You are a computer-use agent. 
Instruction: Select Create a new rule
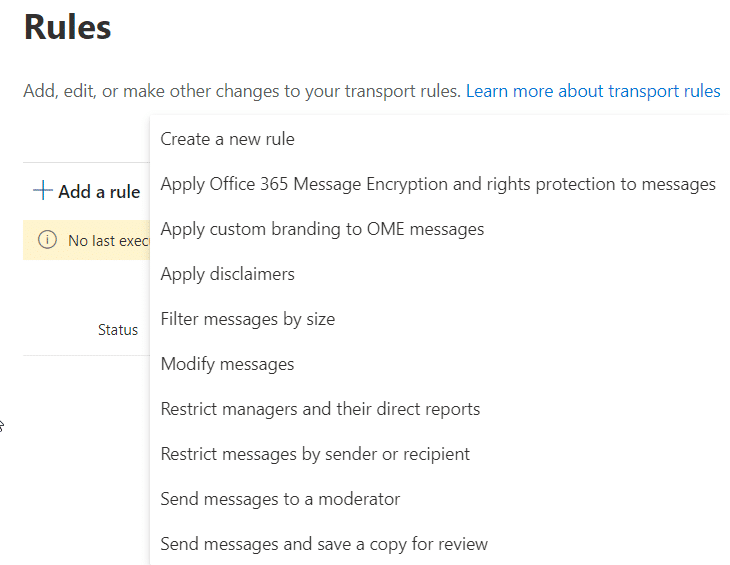pyautogui.click(x=227, y=139)
